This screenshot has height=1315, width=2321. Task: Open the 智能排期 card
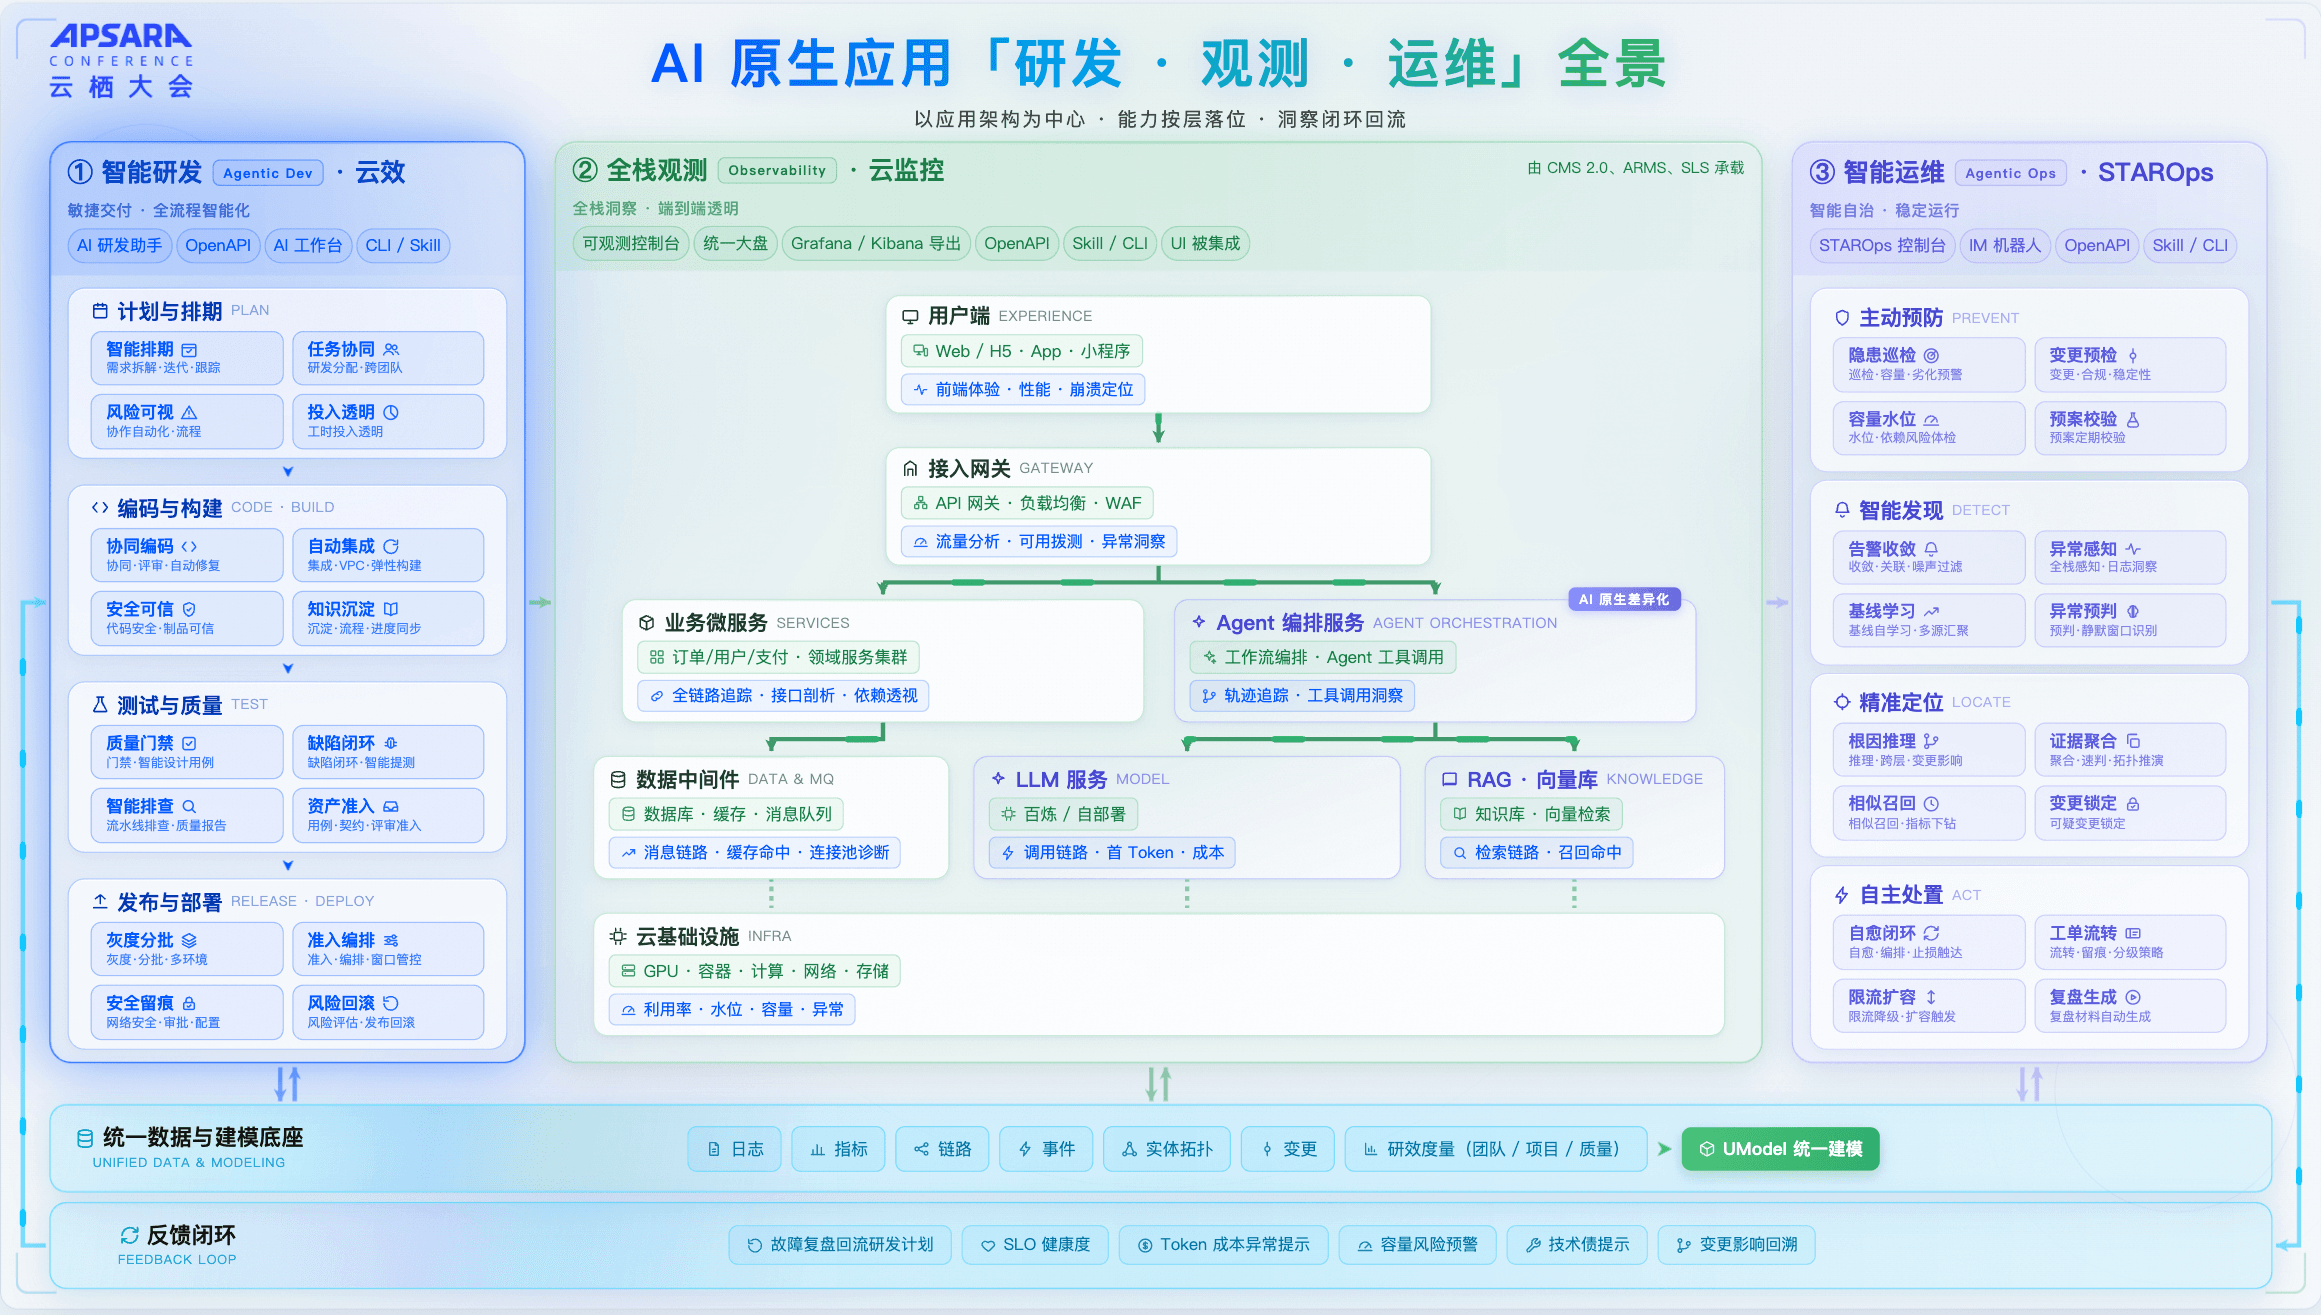[x=187, y=358]
